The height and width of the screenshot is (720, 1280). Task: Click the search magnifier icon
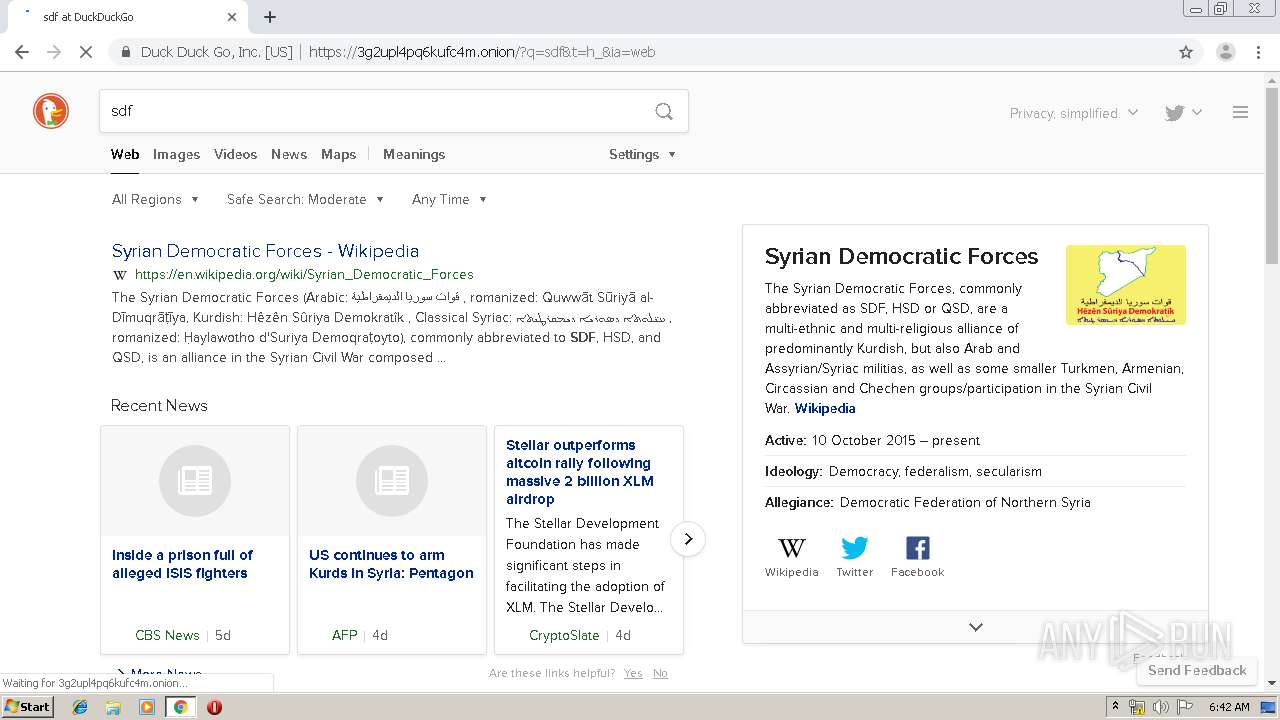click(664, 111)
